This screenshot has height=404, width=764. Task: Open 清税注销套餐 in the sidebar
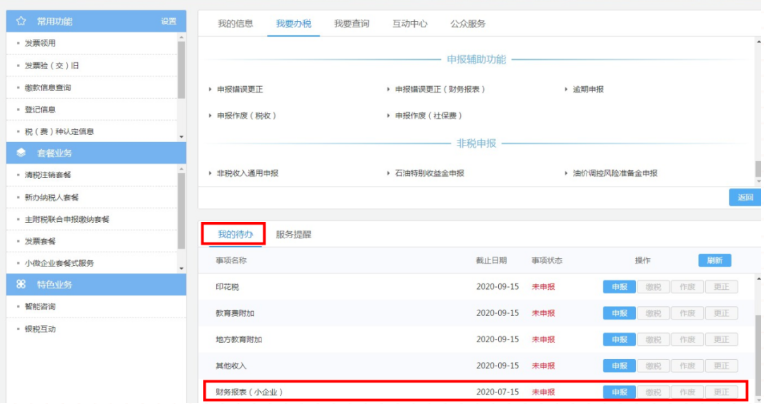pos(48,174)
